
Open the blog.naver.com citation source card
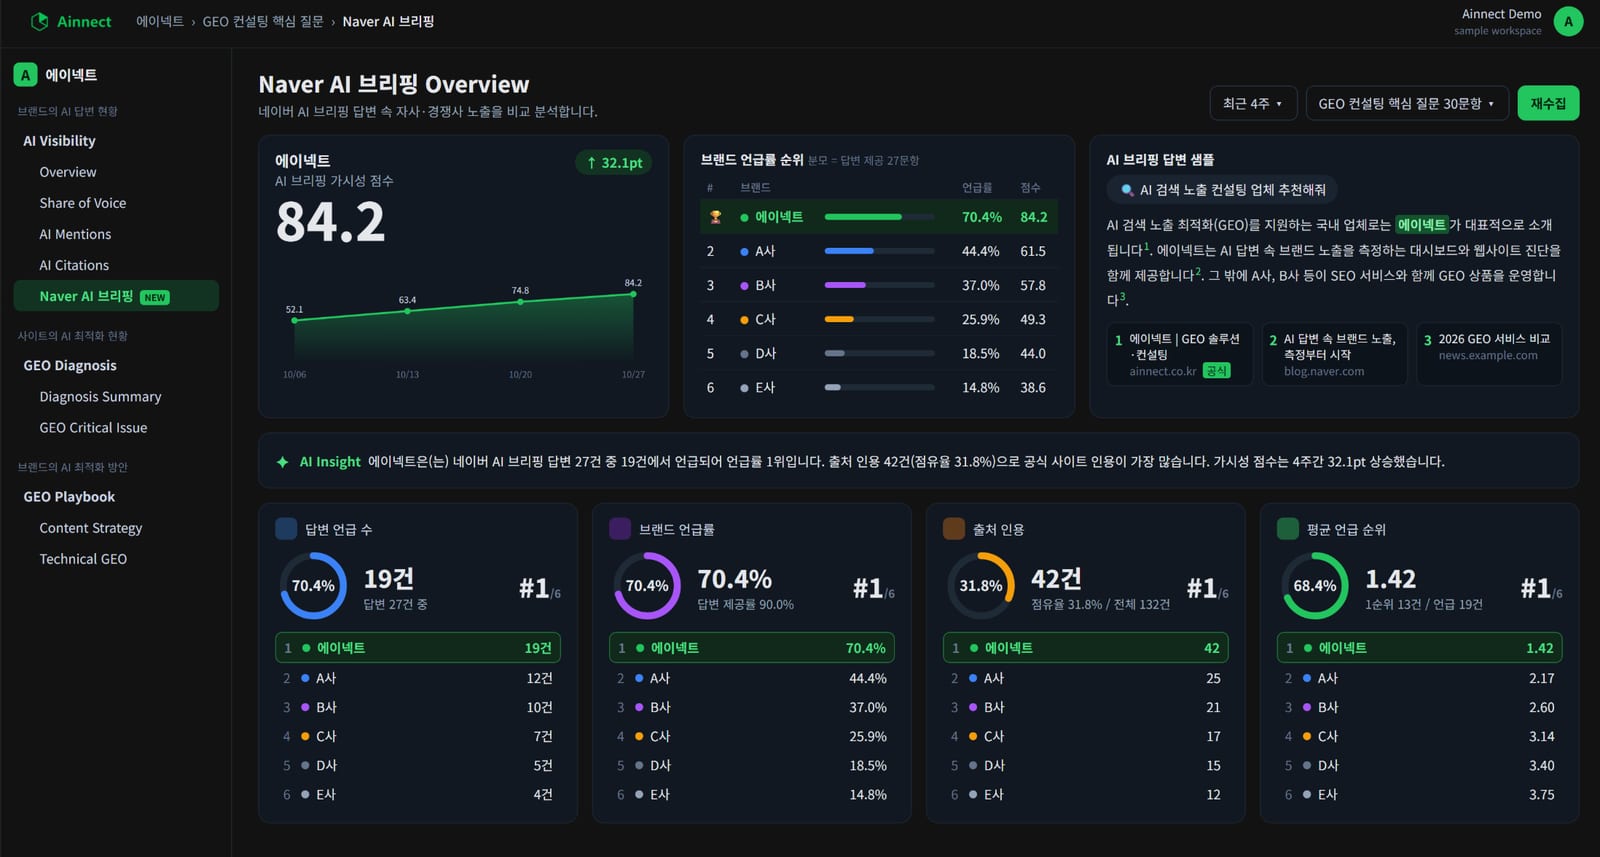coord(1334,354)
